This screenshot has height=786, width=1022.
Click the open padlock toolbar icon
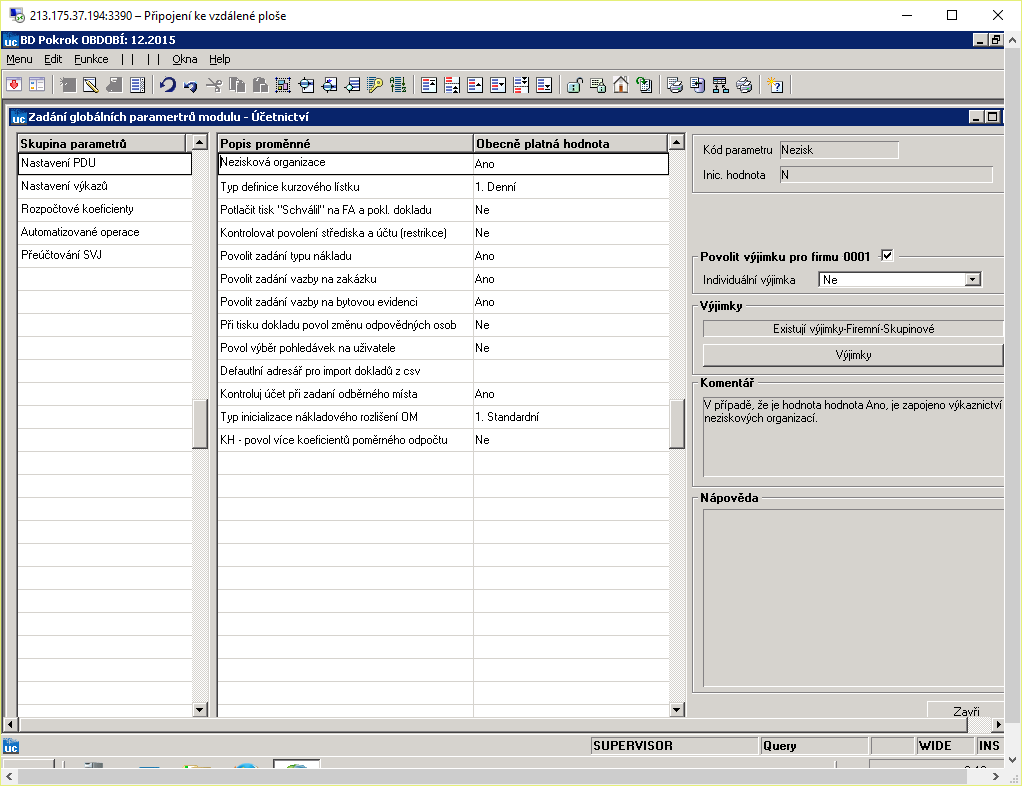pos(574,85)
